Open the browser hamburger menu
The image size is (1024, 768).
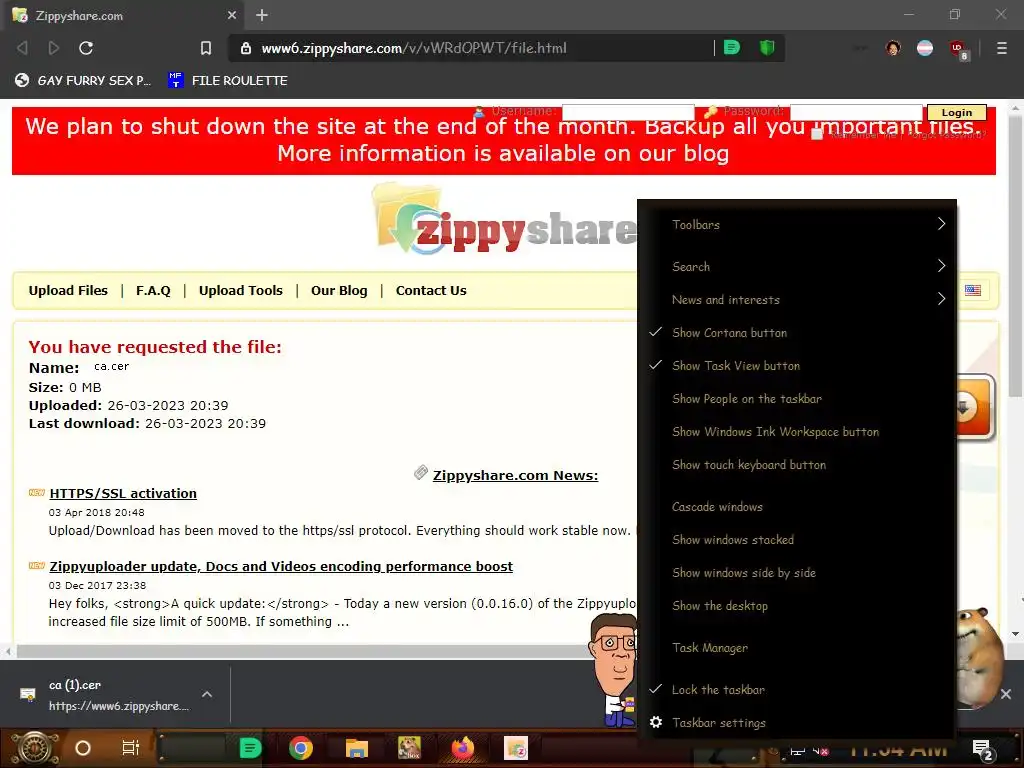pyautogui.click(x=1001, y=48)
